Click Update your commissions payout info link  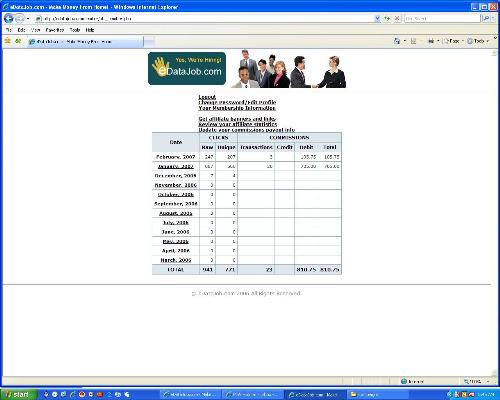coord(247,130)
